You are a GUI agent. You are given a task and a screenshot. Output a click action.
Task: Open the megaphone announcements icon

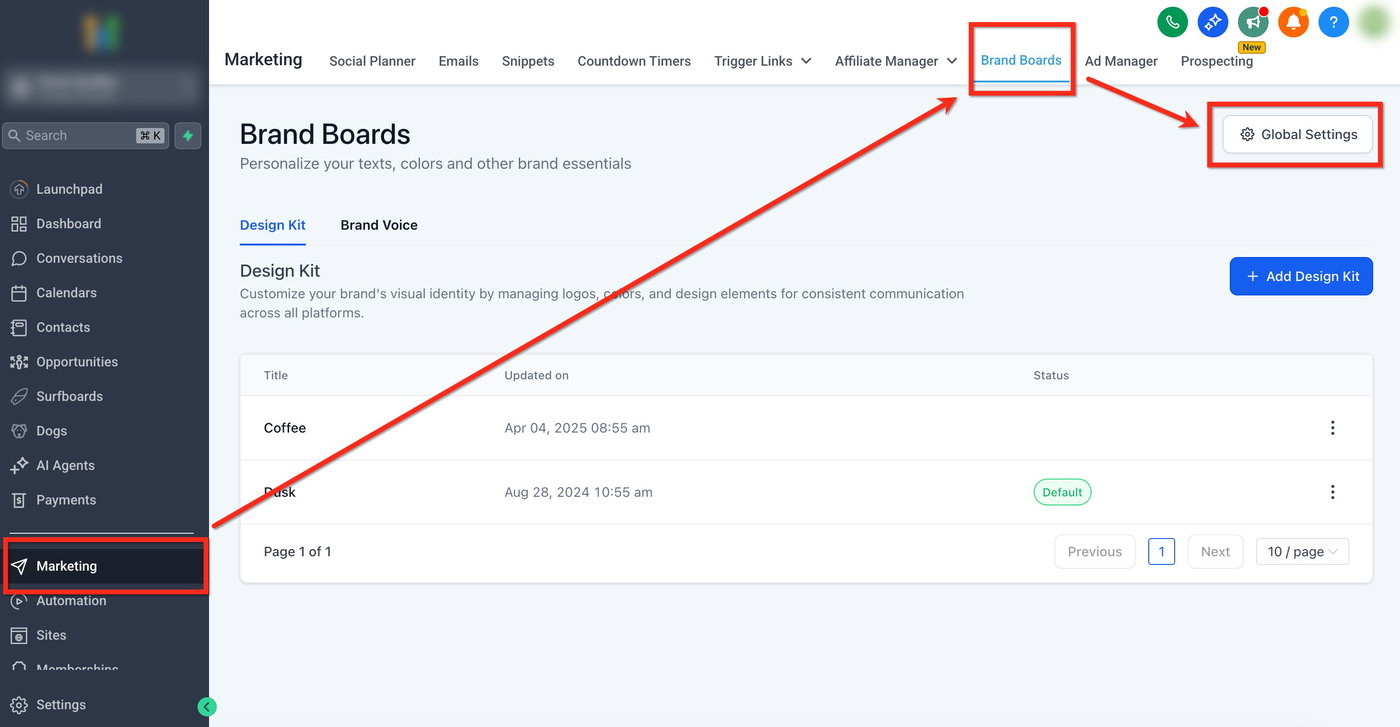pos(1253,22)
